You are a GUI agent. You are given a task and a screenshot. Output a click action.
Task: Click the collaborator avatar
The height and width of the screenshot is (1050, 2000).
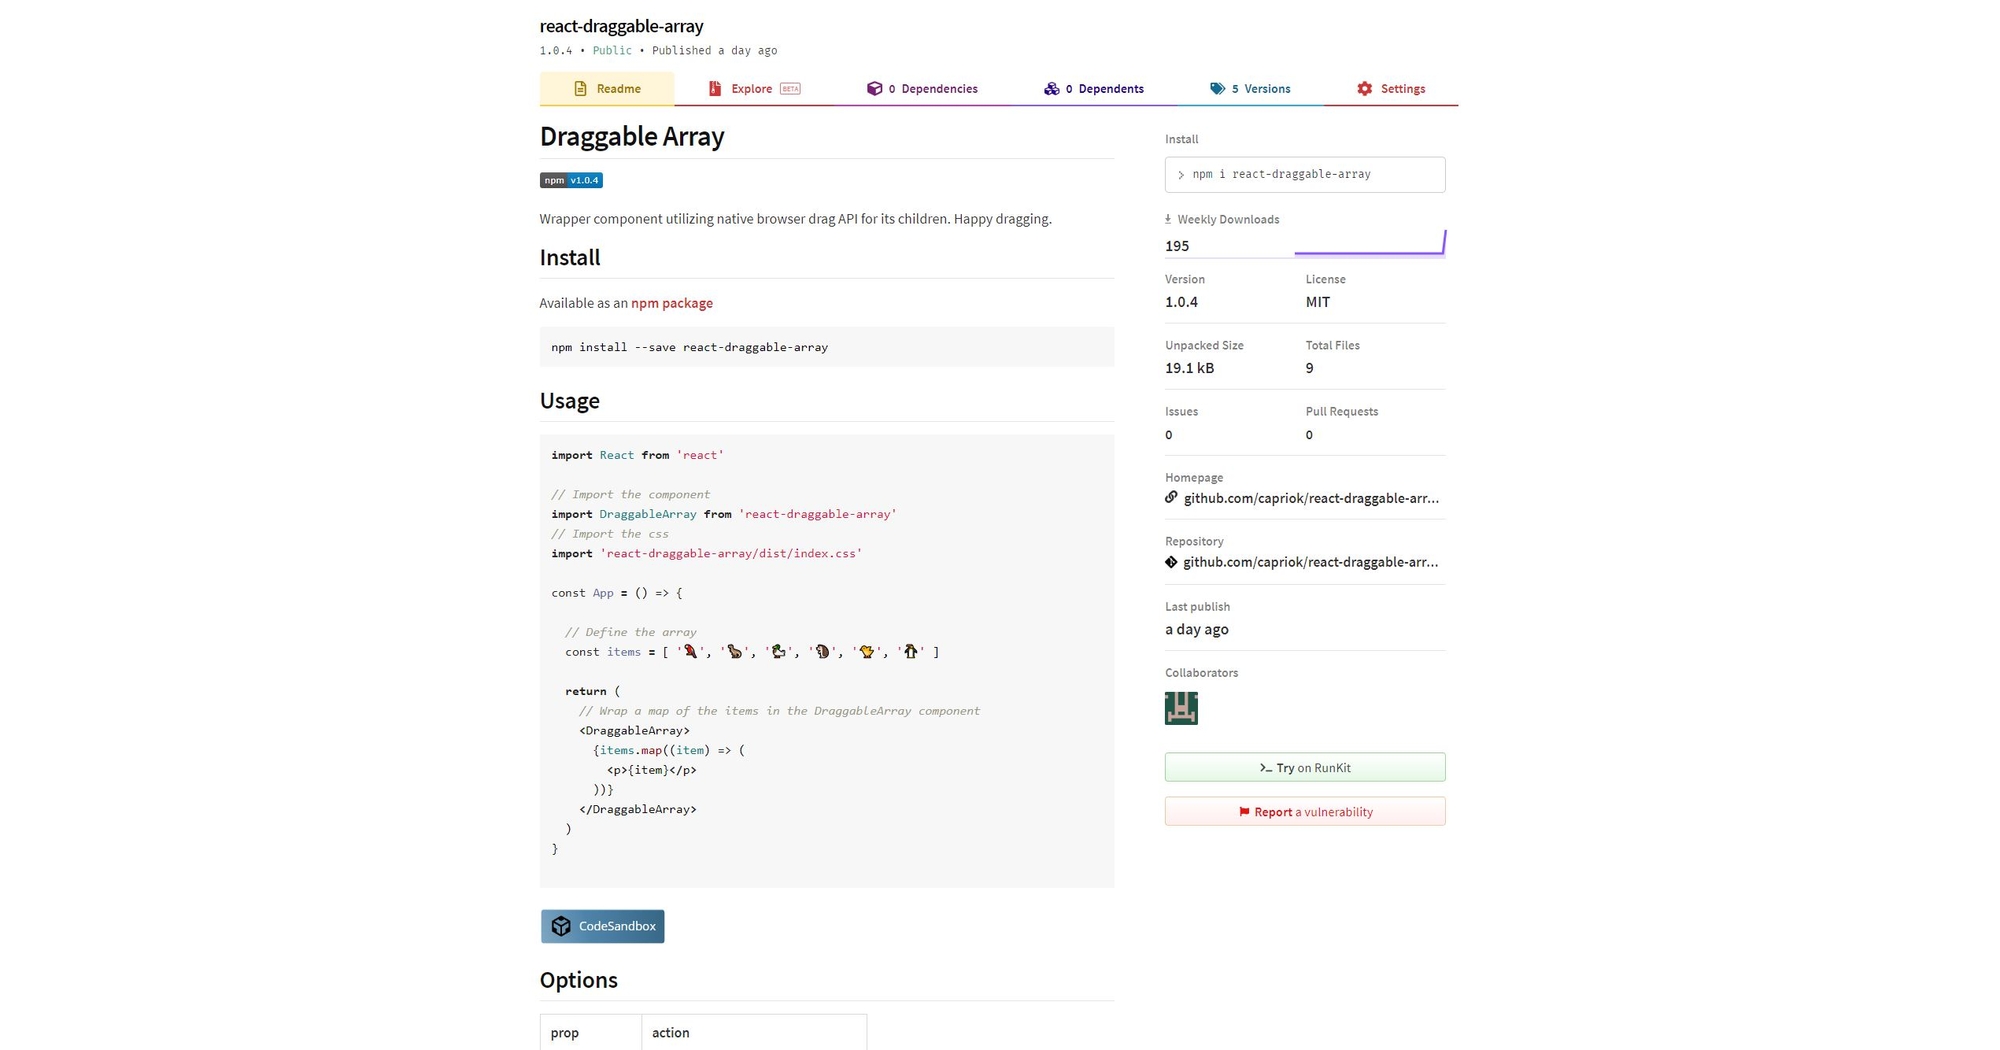coord(1180,707)
